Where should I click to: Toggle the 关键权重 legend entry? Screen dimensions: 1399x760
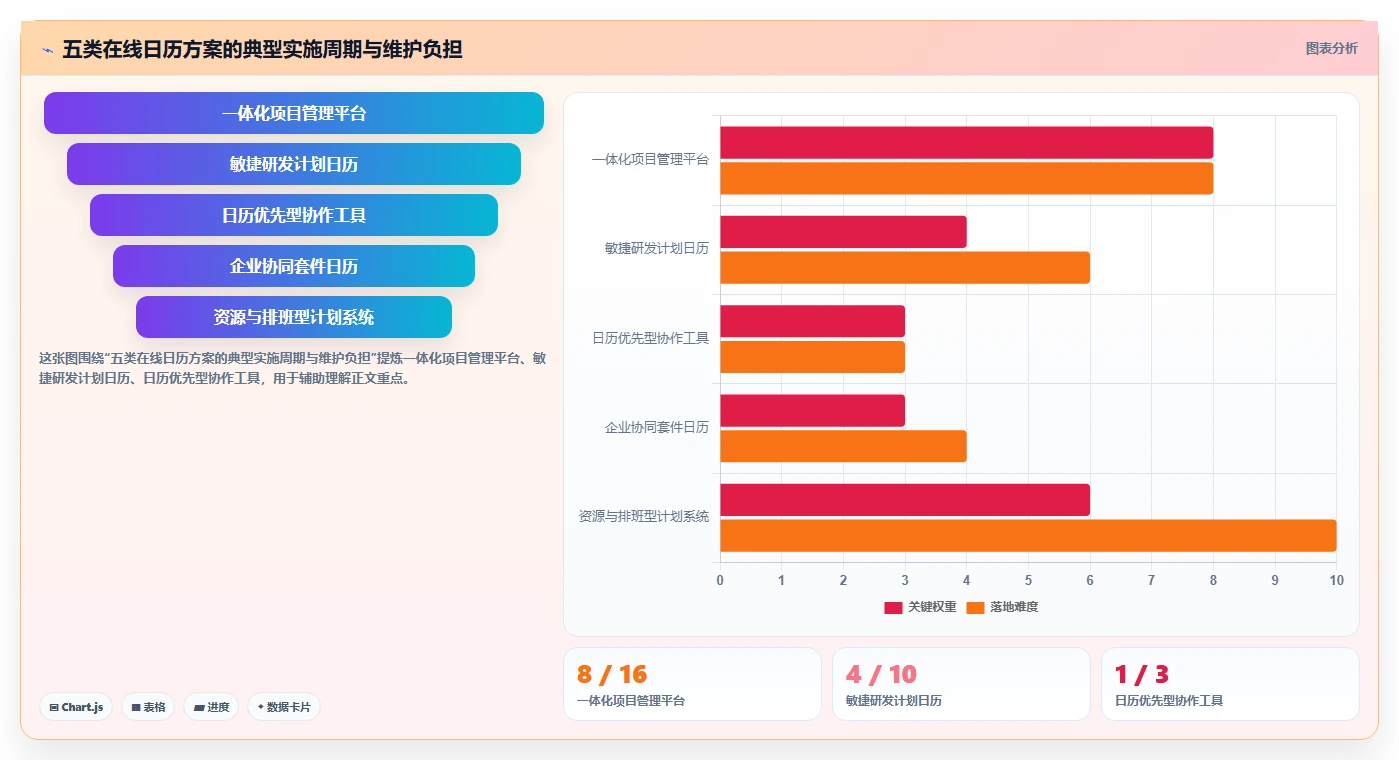(x=920, y=607)
